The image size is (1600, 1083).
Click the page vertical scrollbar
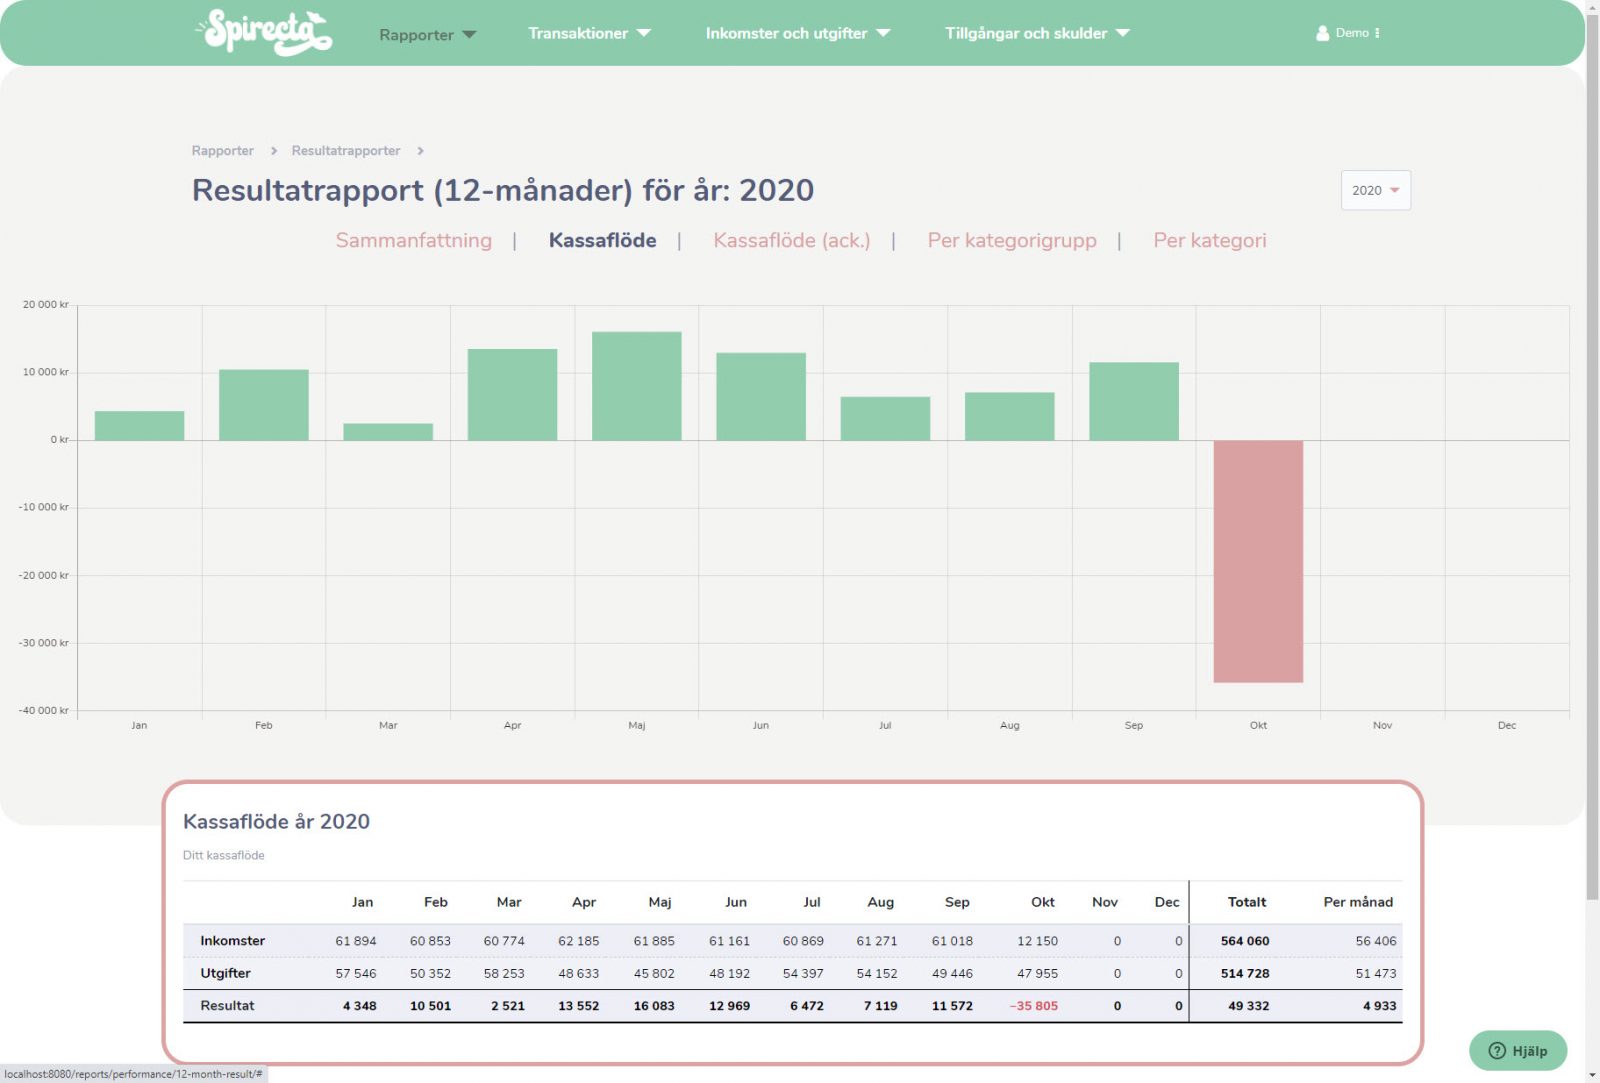(1591, 450)
